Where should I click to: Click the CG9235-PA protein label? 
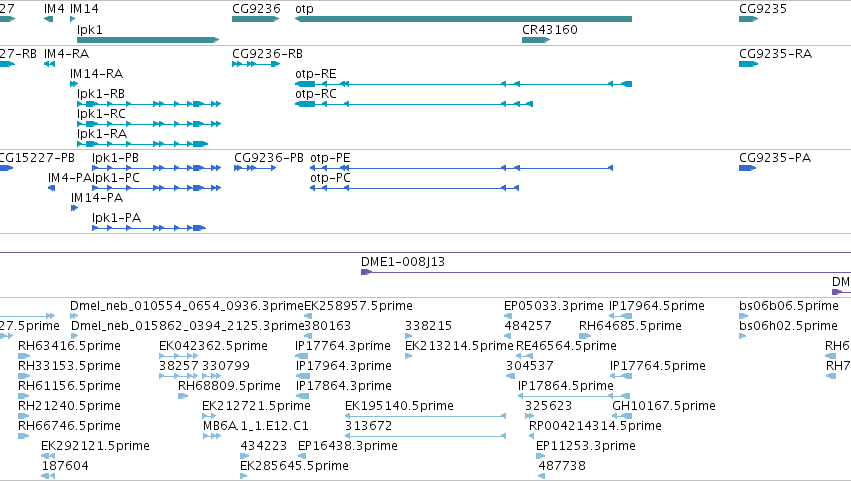(775, 158)
